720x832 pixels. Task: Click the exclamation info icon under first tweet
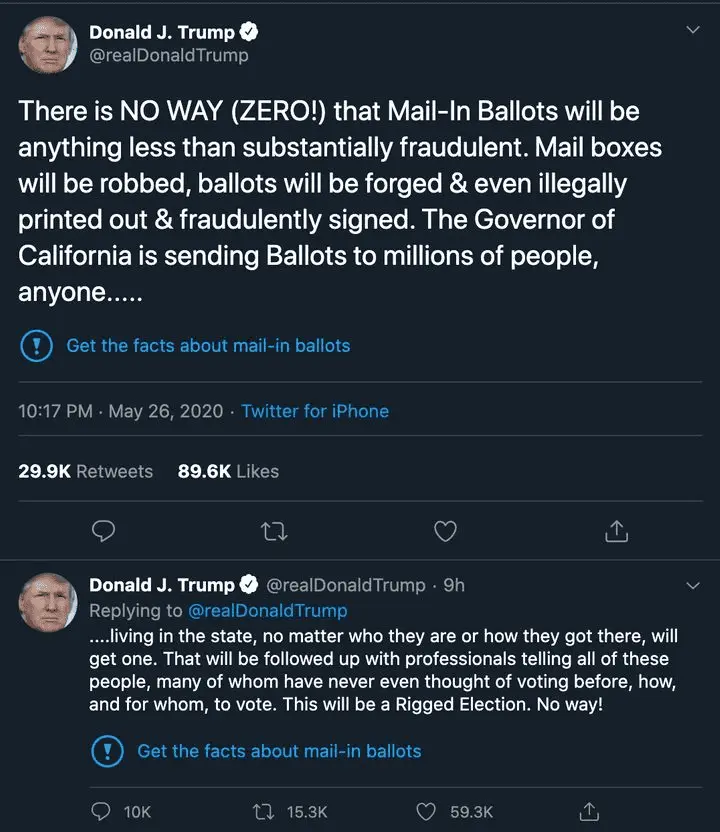pyautogui.click(x=37, y=346)
